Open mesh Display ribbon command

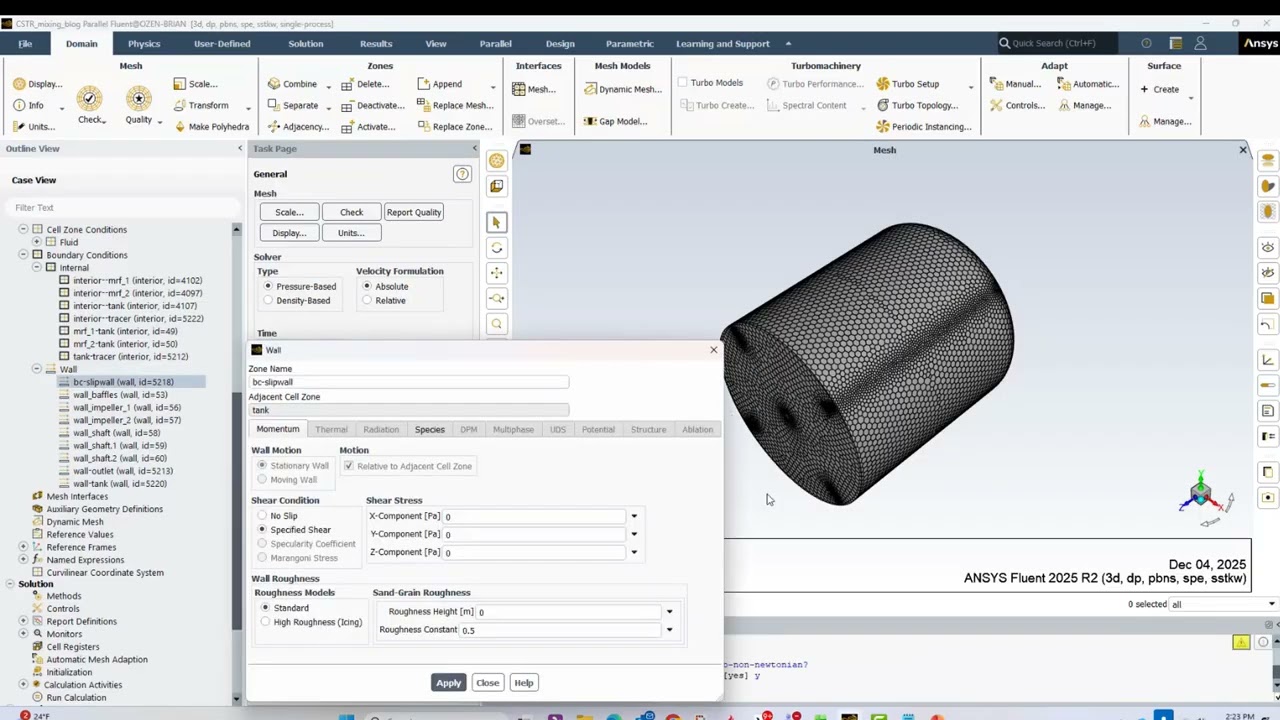(x=38, y=84)
